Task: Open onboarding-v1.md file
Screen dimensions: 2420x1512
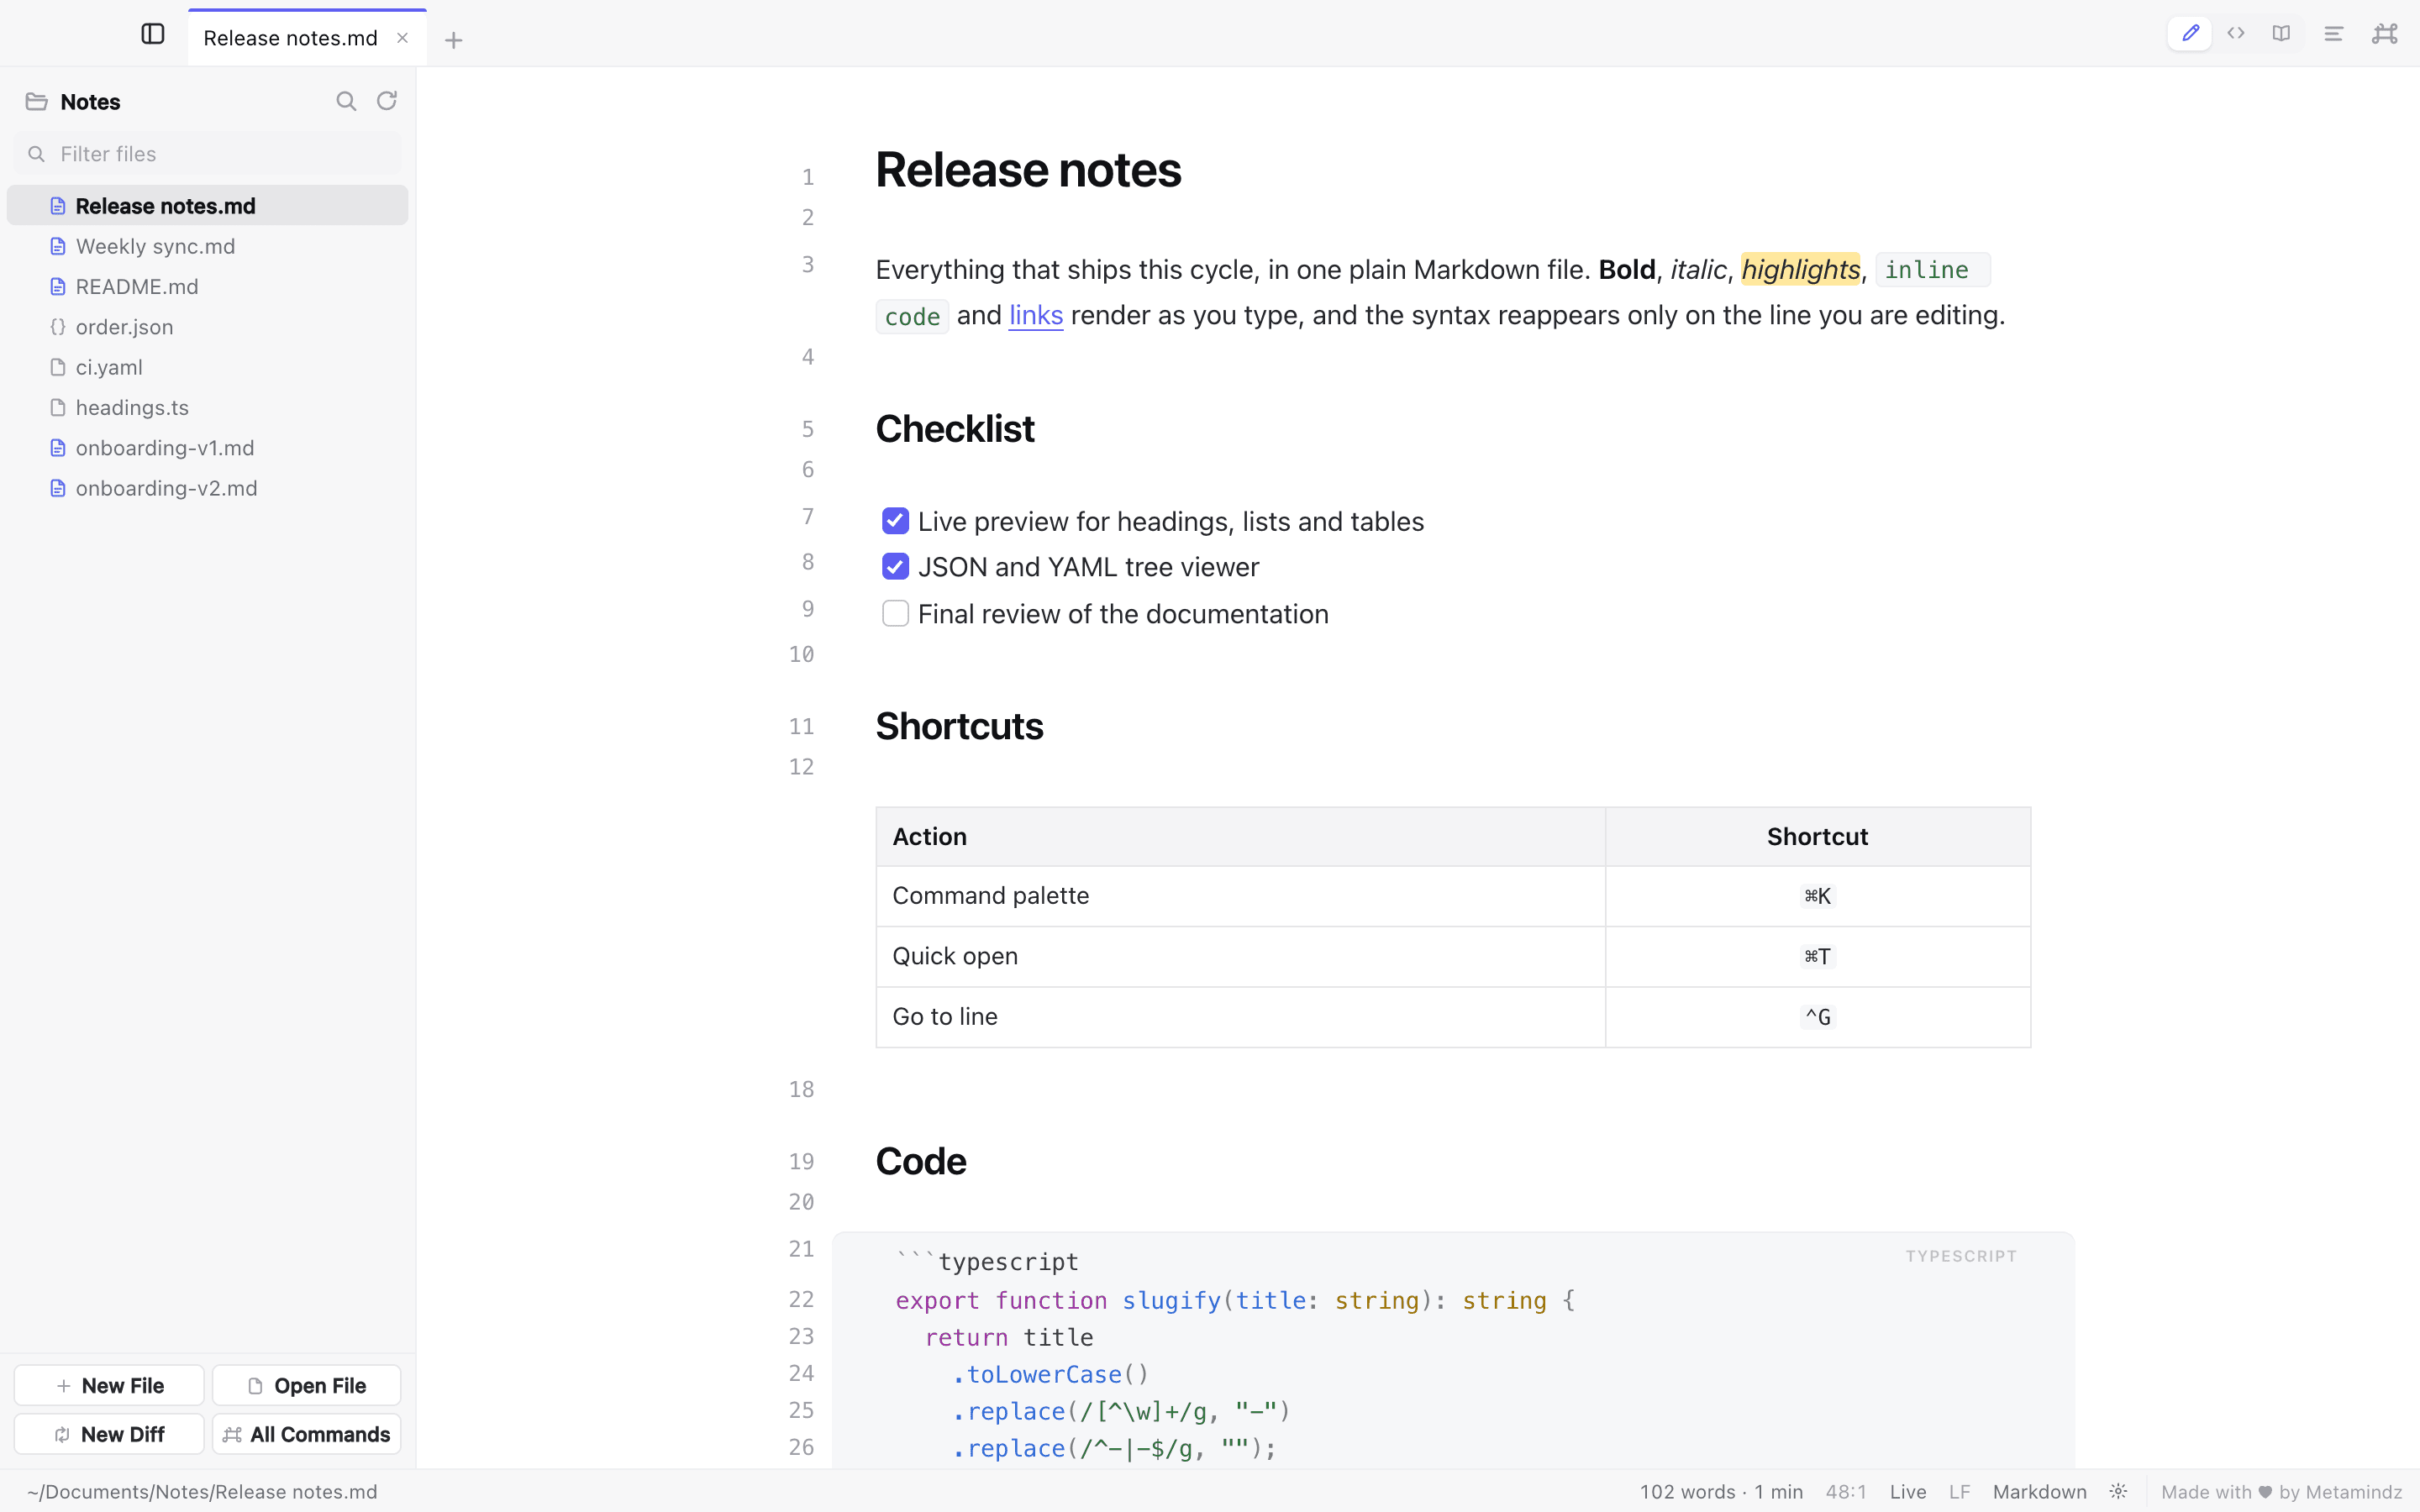Action: click(208, 448)
